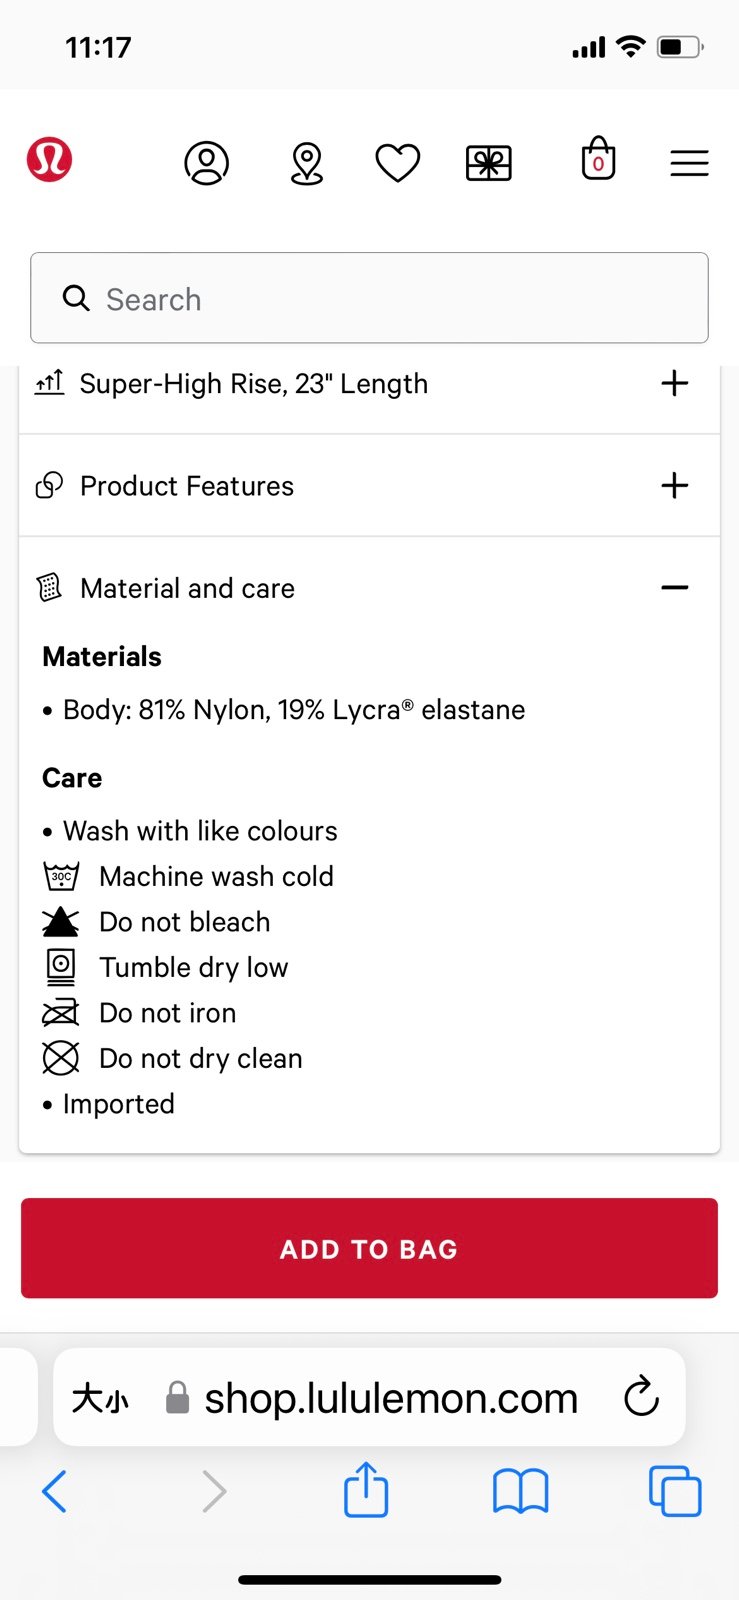Open the hamburger menu
Image resolution: width=739 pixels, height=1600 pixels.
point(689,163)
